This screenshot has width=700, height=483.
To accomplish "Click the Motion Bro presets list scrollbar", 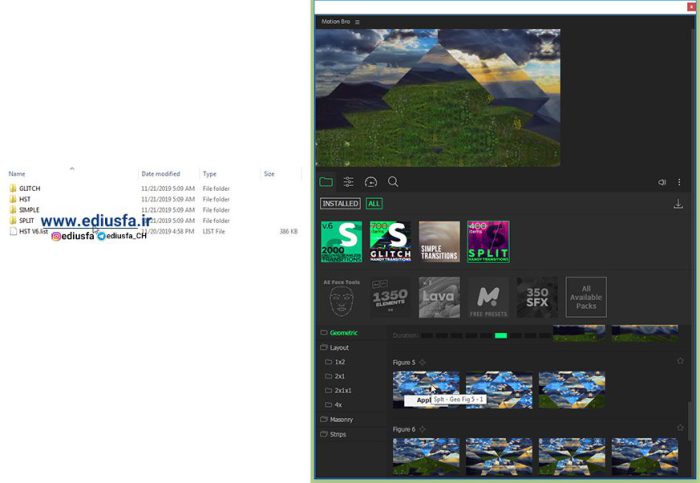I will pos(690,420).
